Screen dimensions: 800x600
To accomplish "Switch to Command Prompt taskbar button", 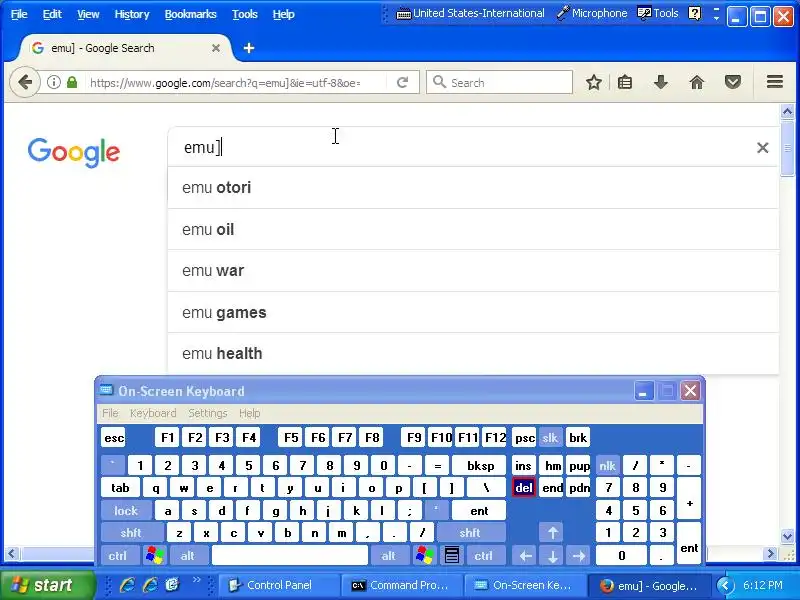I will 401,585.
